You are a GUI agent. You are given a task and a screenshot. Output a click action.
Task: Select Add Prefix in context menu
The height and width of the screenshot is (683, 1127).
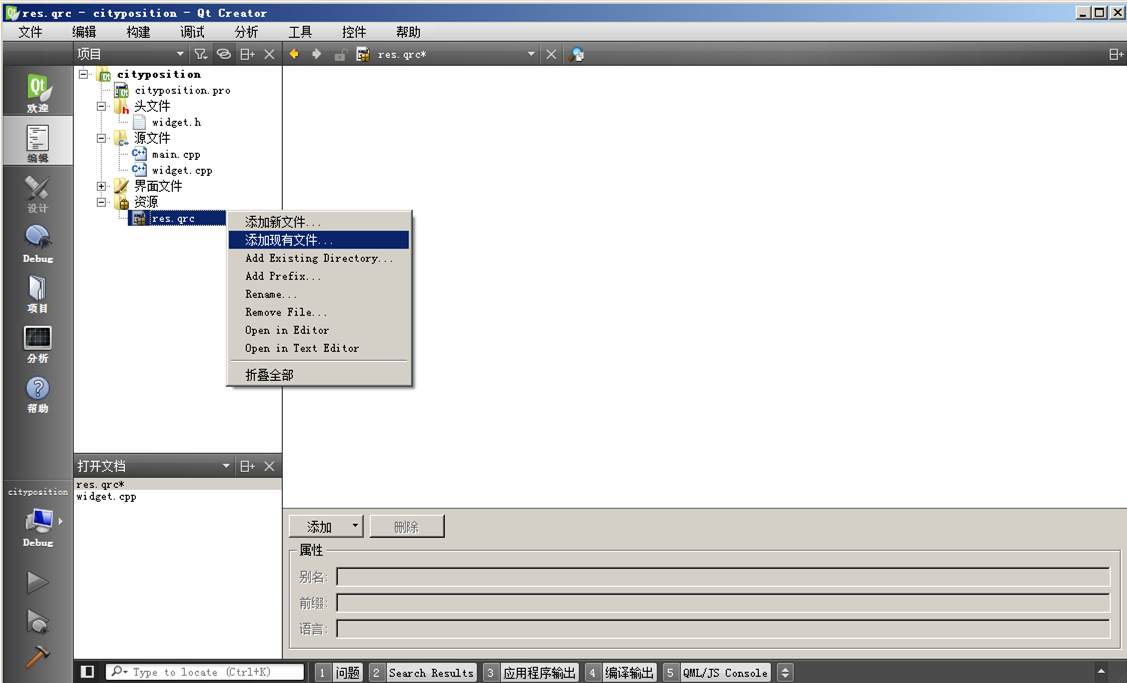click(319, 276)
